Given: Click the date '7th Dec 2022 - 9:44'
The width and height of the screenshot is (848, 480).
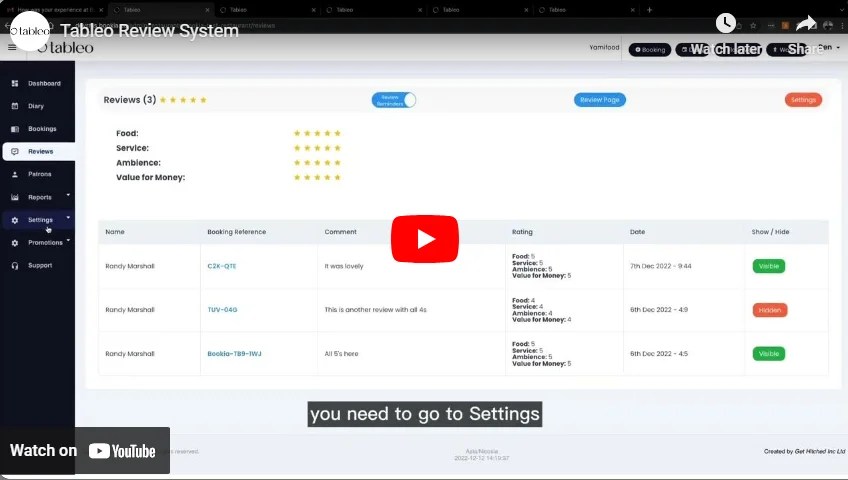Looking at the screenshot, I should click(660, 266).
